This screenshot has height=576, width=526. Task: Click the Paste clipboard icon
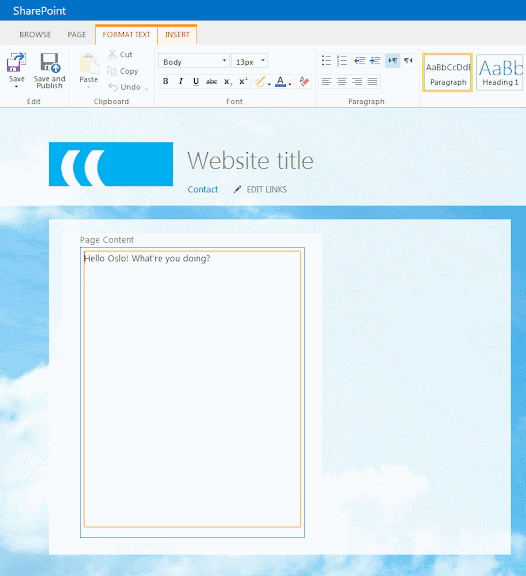coord(89,64)
